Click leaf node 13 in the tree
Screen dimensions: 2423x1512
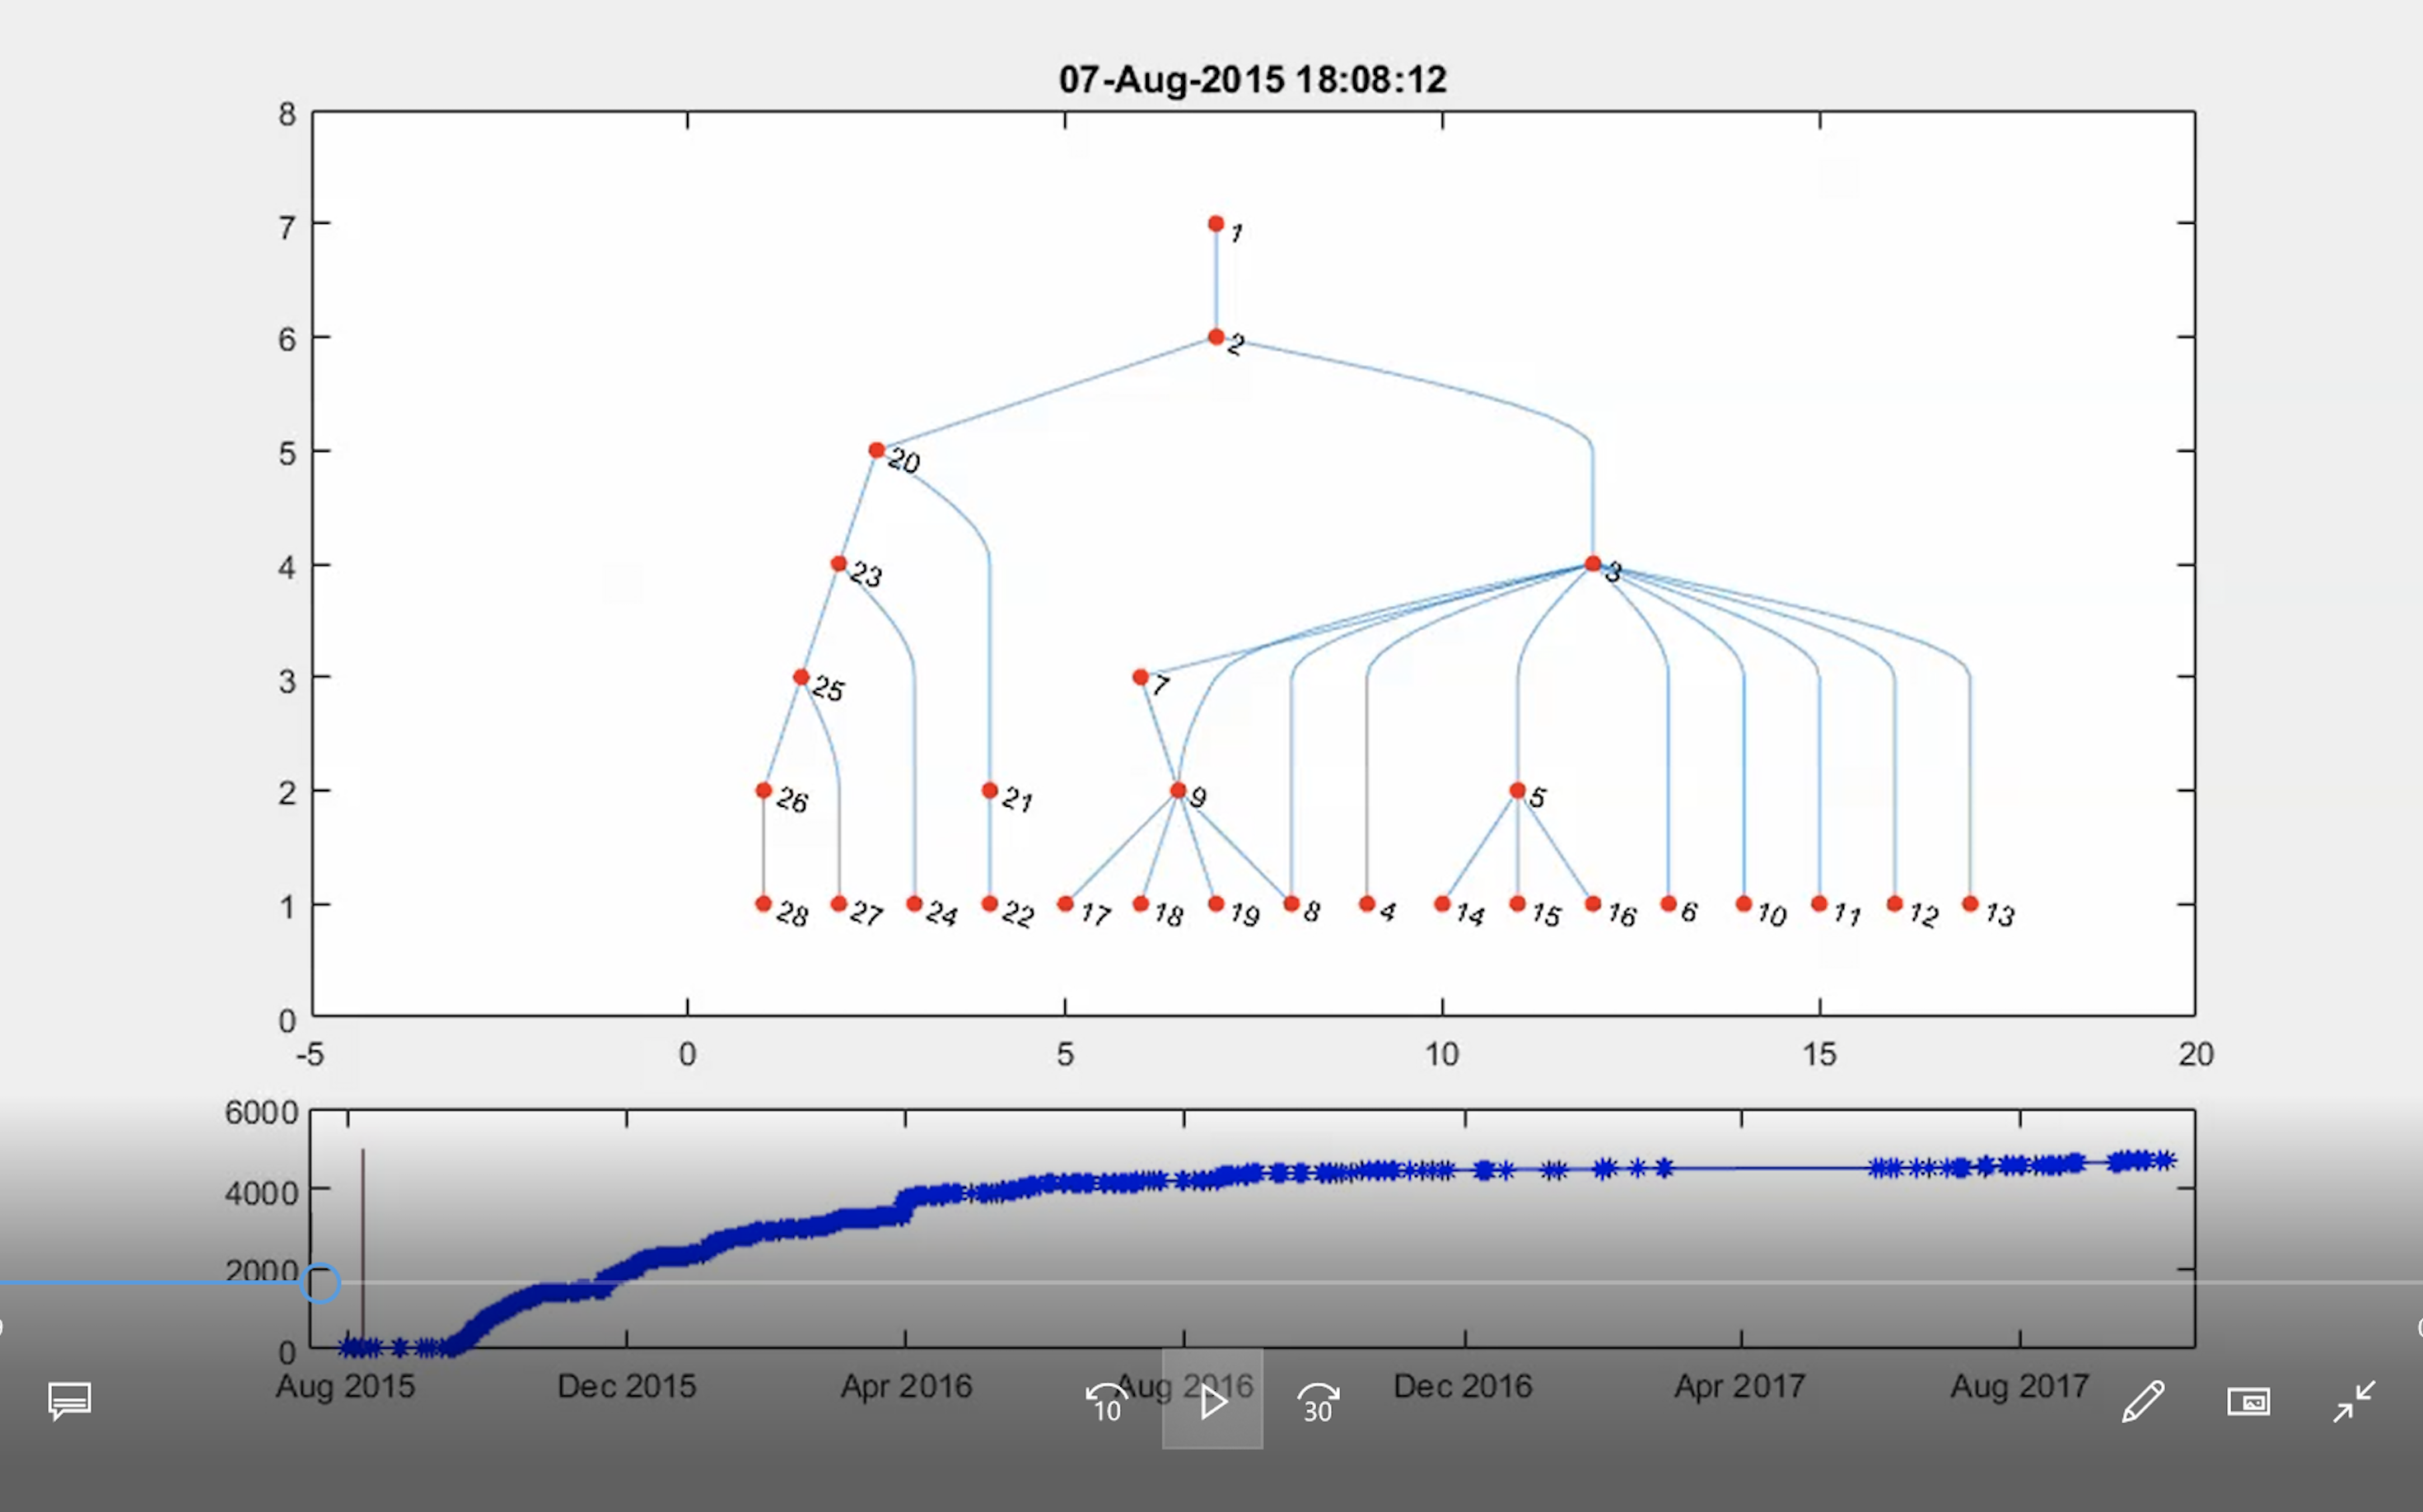pos(1970,904)
